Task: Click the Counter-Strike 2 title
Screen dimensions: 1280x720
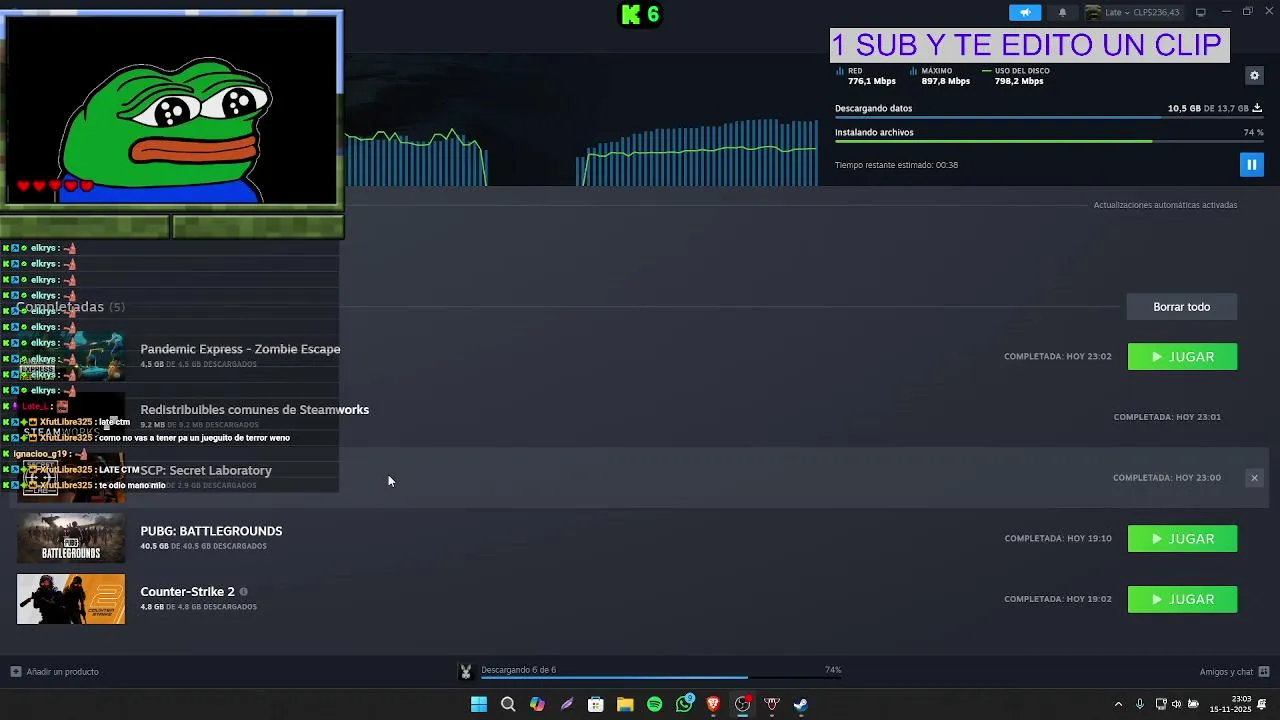Action: click(x=187, y=592)
